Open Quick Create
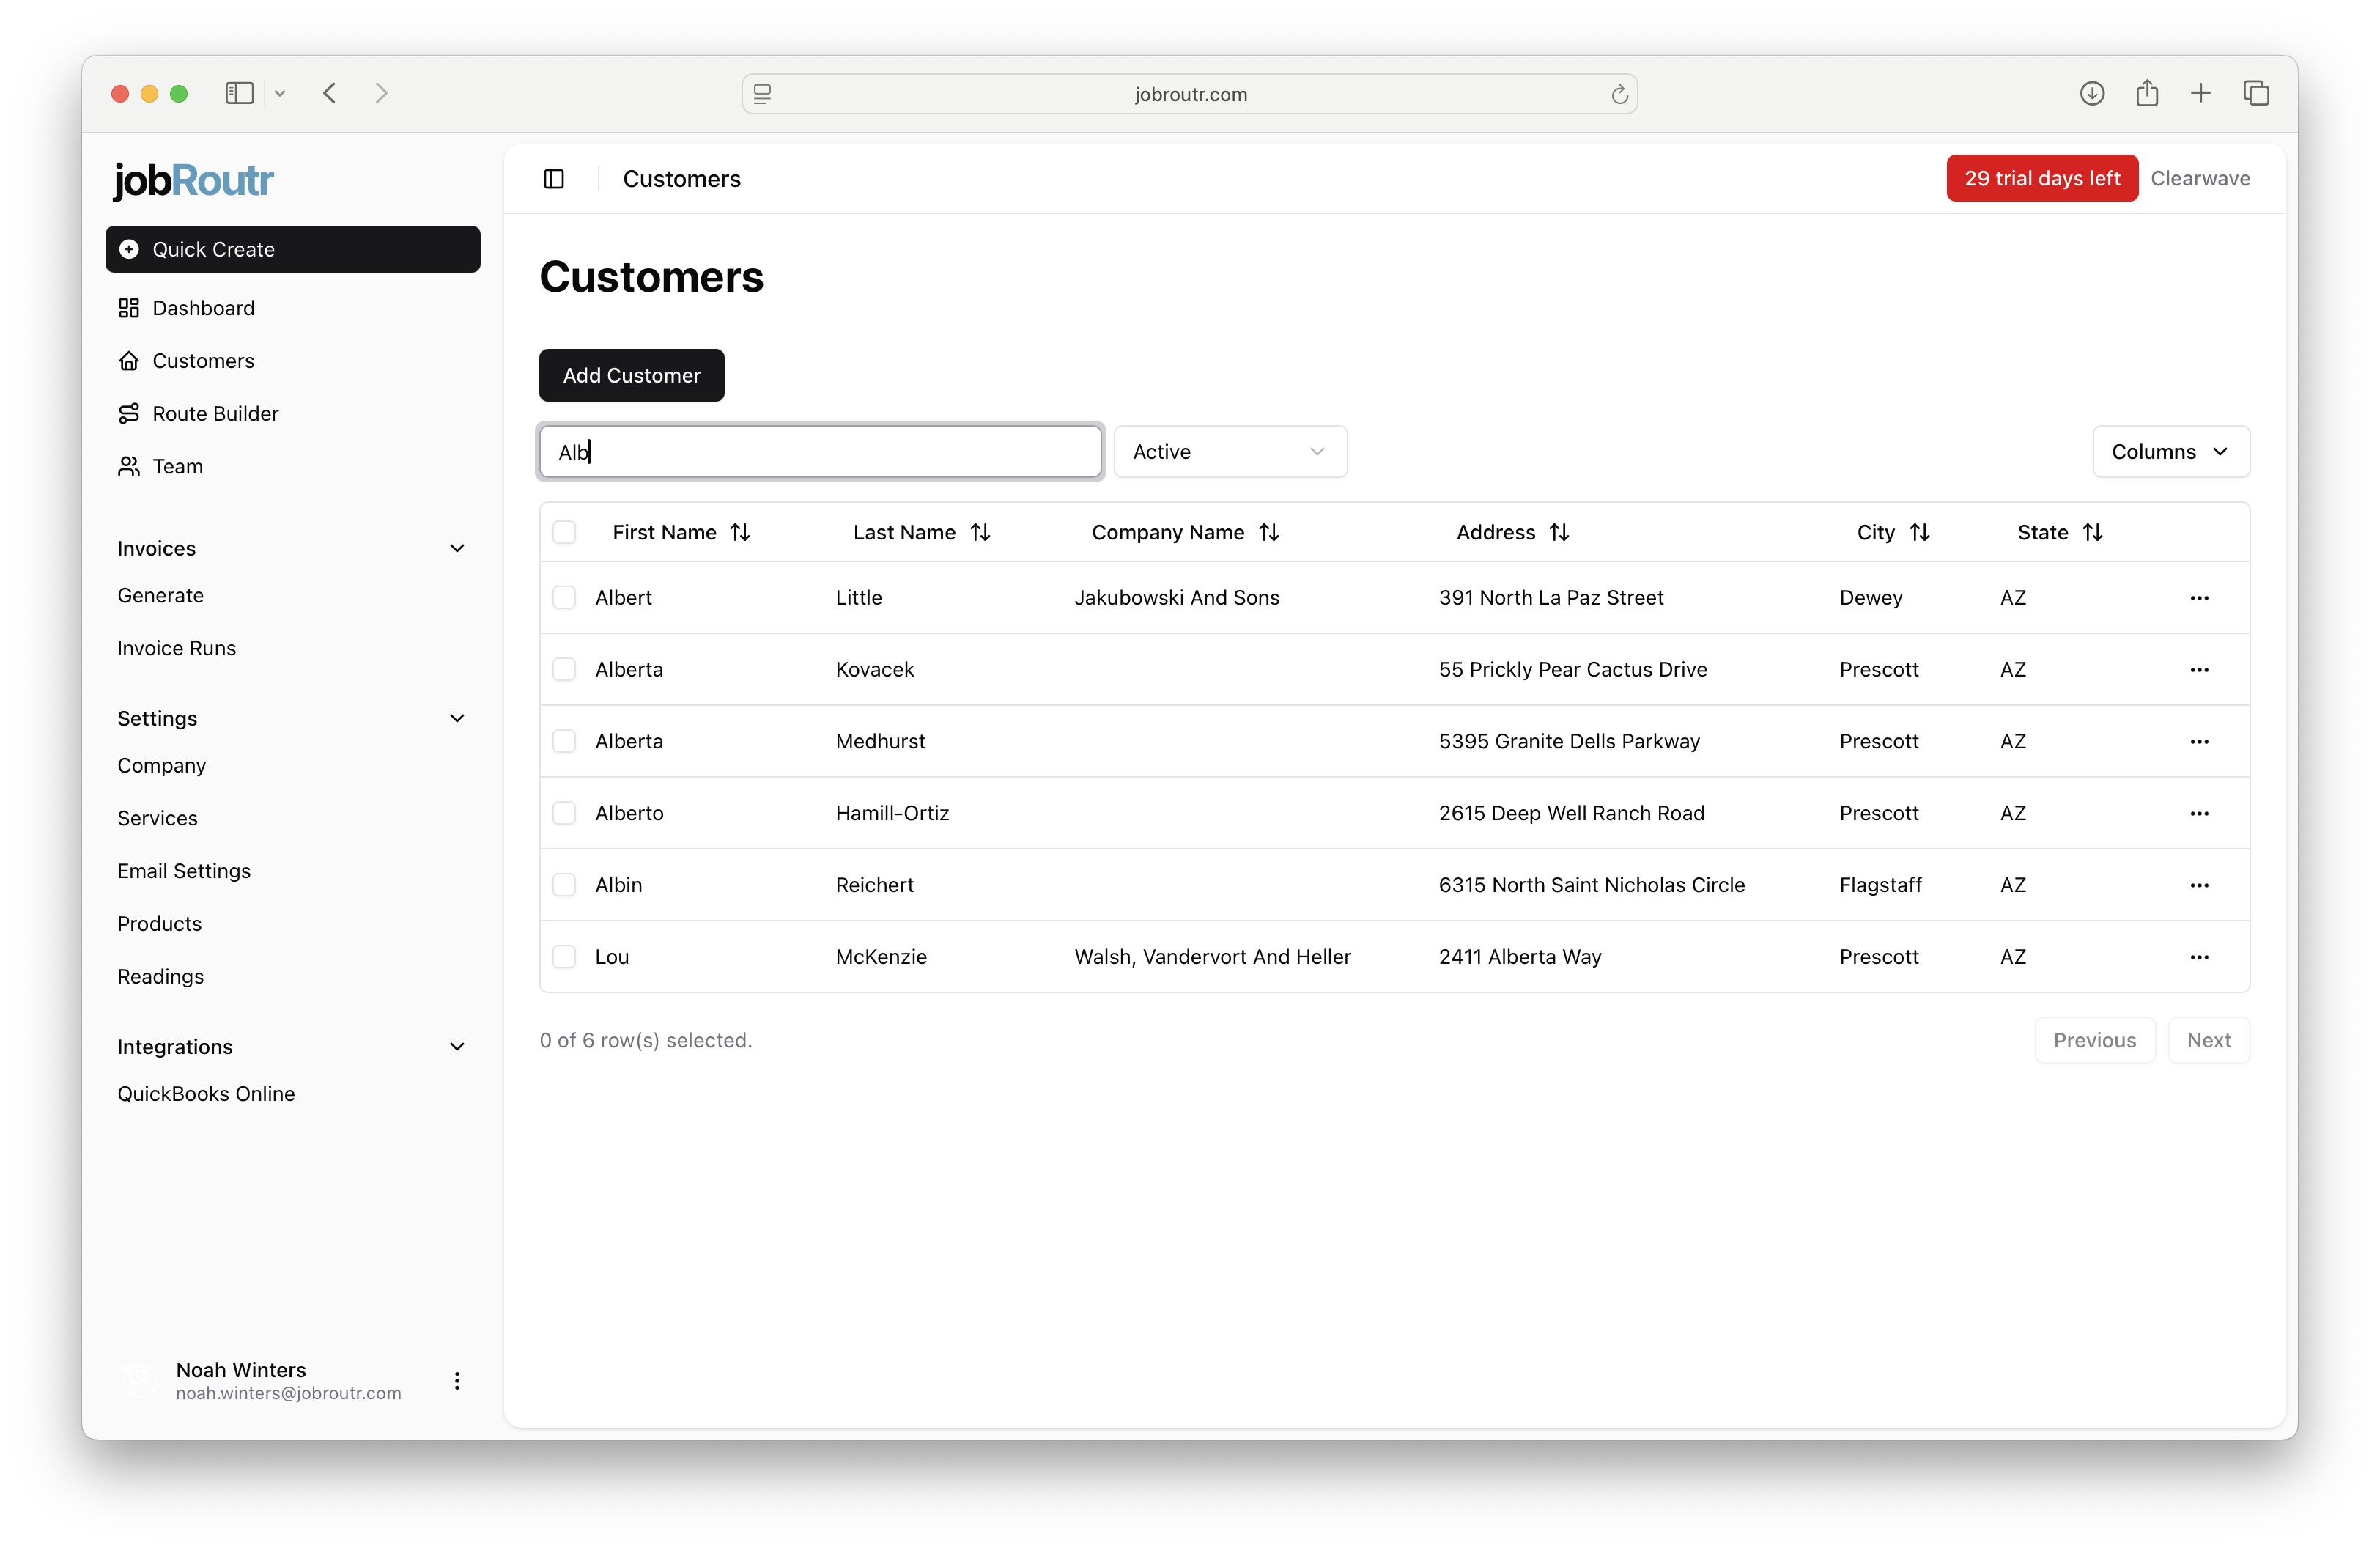Image resolution: width=2380 pixels, height=1548 pixels. click(x=292, y=249)
